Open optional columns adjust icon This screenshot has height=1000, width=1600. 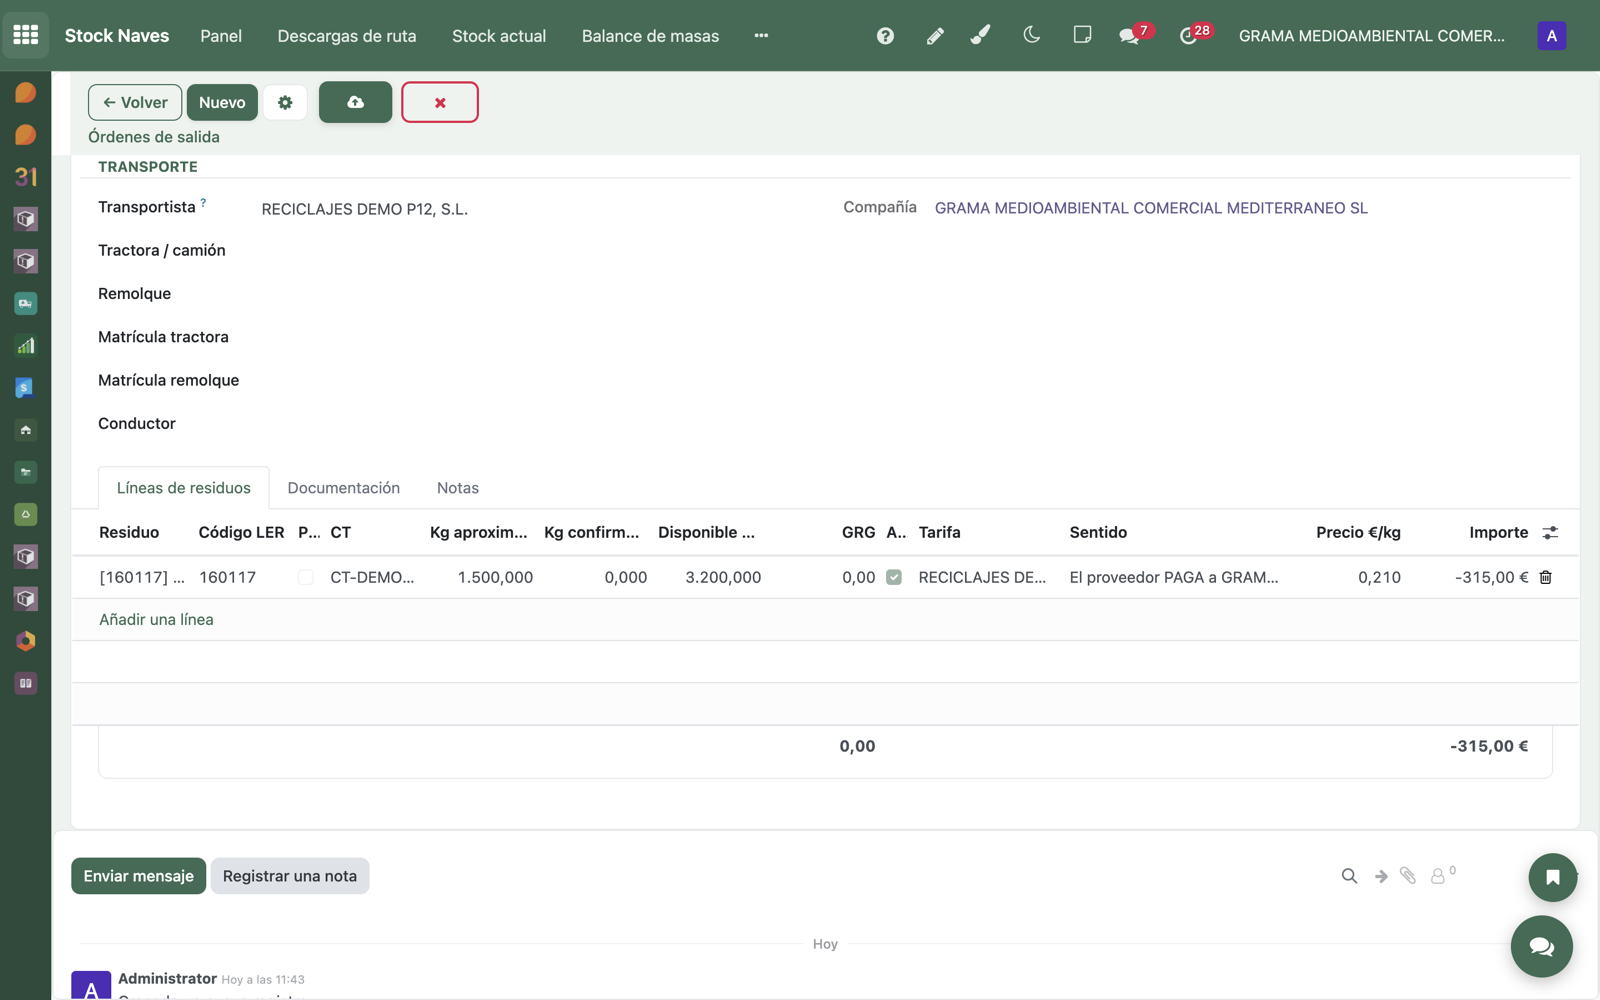(x=1550, y=533)
